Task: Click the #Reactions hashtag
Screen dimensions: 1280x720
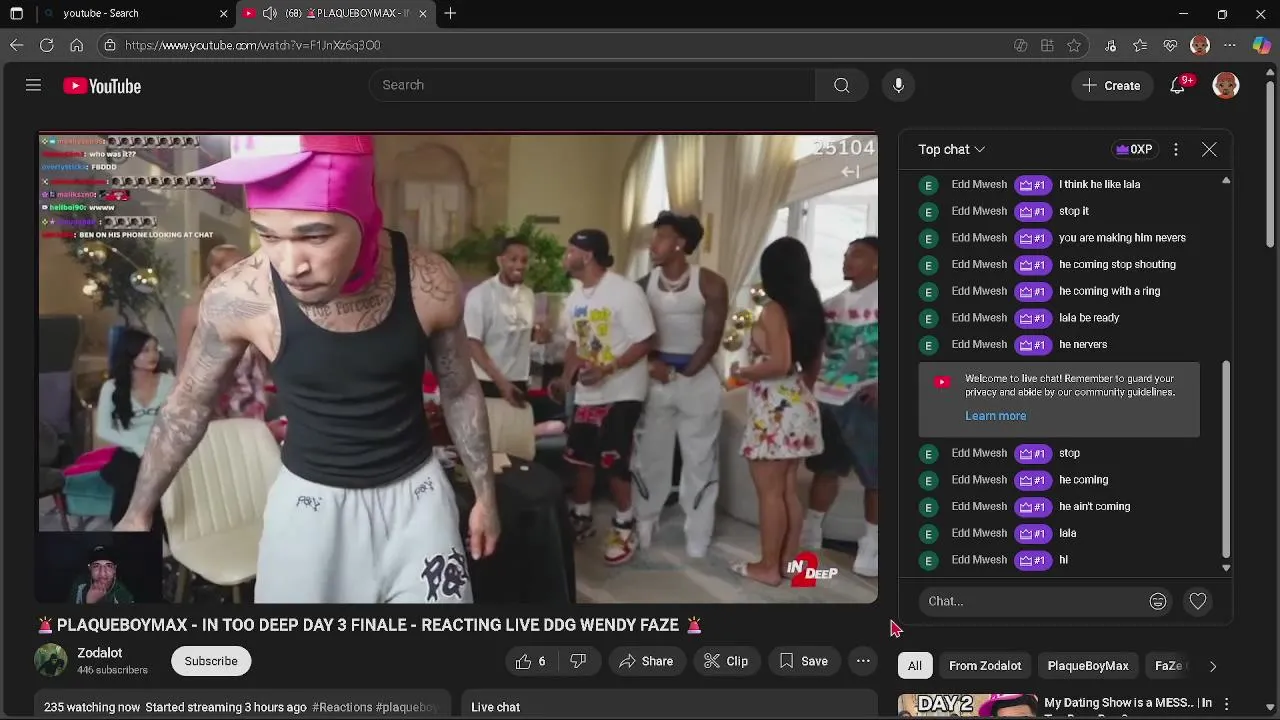Action: pos(342,707)
